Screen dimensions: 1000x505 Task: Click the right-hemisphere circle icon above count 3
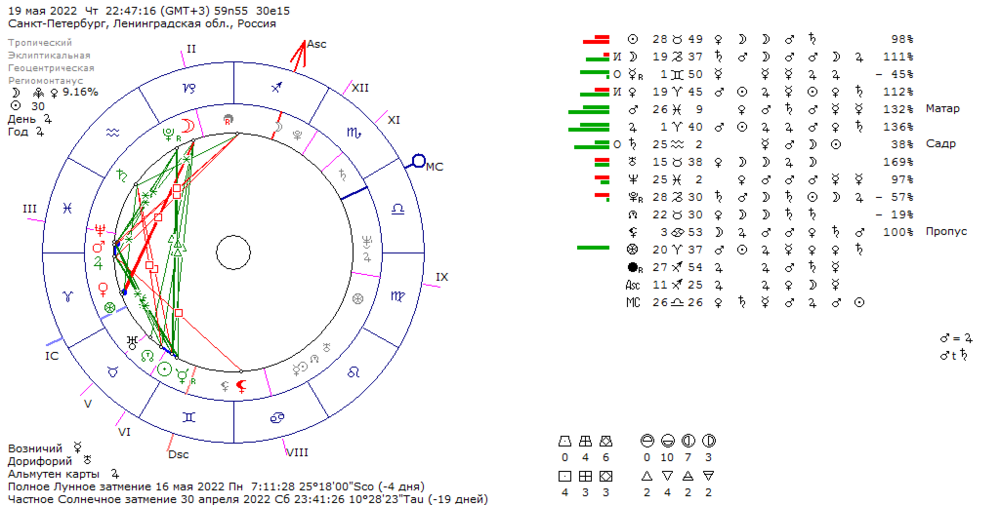click(x=709, y=441)
